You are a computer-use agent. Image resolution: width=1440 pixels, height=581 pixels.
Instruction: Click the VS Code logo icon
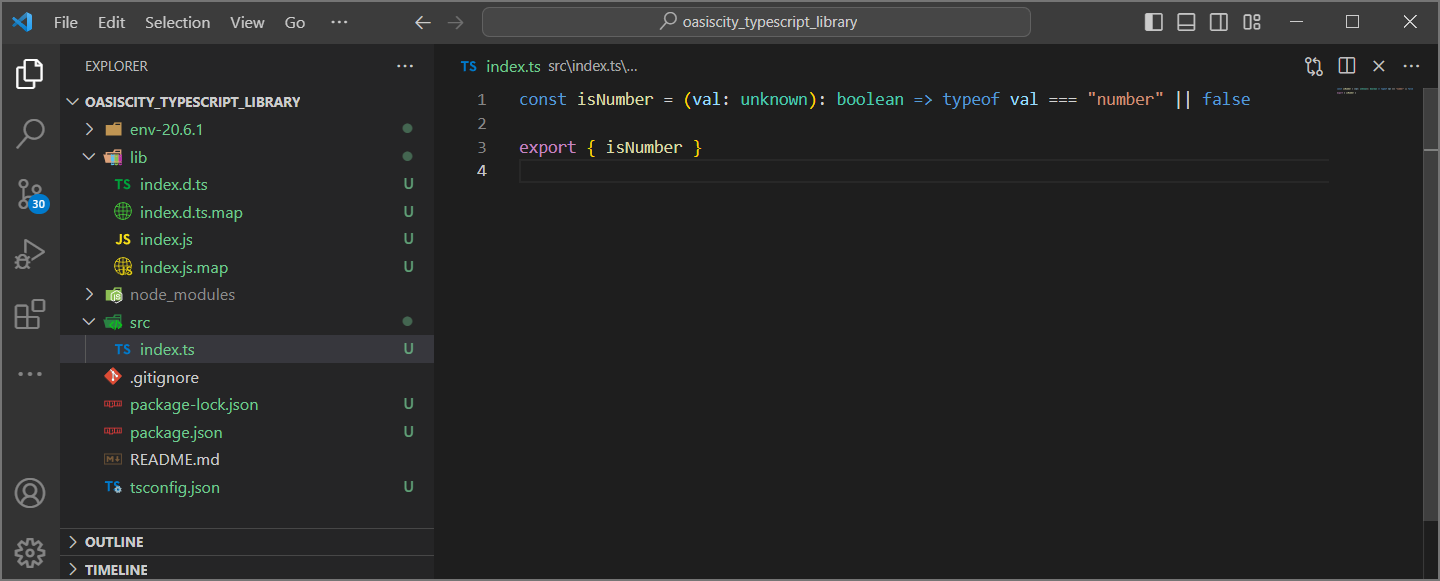pos(22,22)
